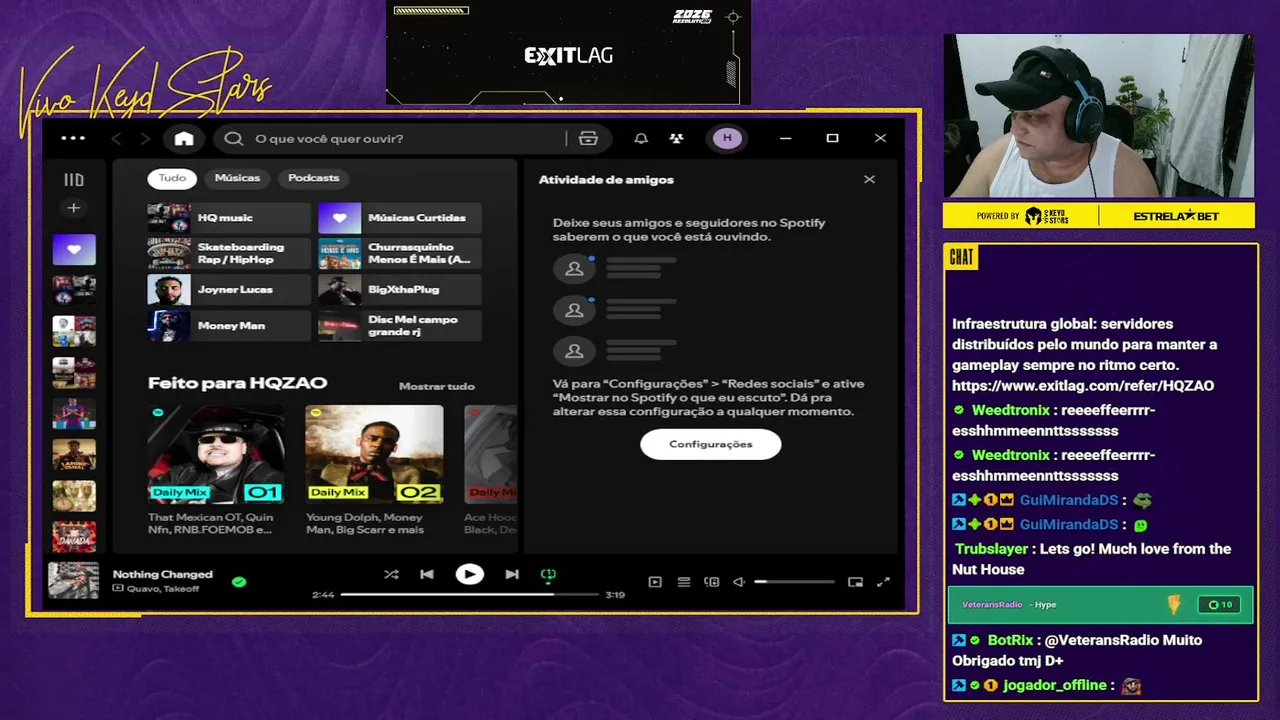Open Liked Songs heart in sidebar
The image size is (1280, 720).
pos(74,249)
